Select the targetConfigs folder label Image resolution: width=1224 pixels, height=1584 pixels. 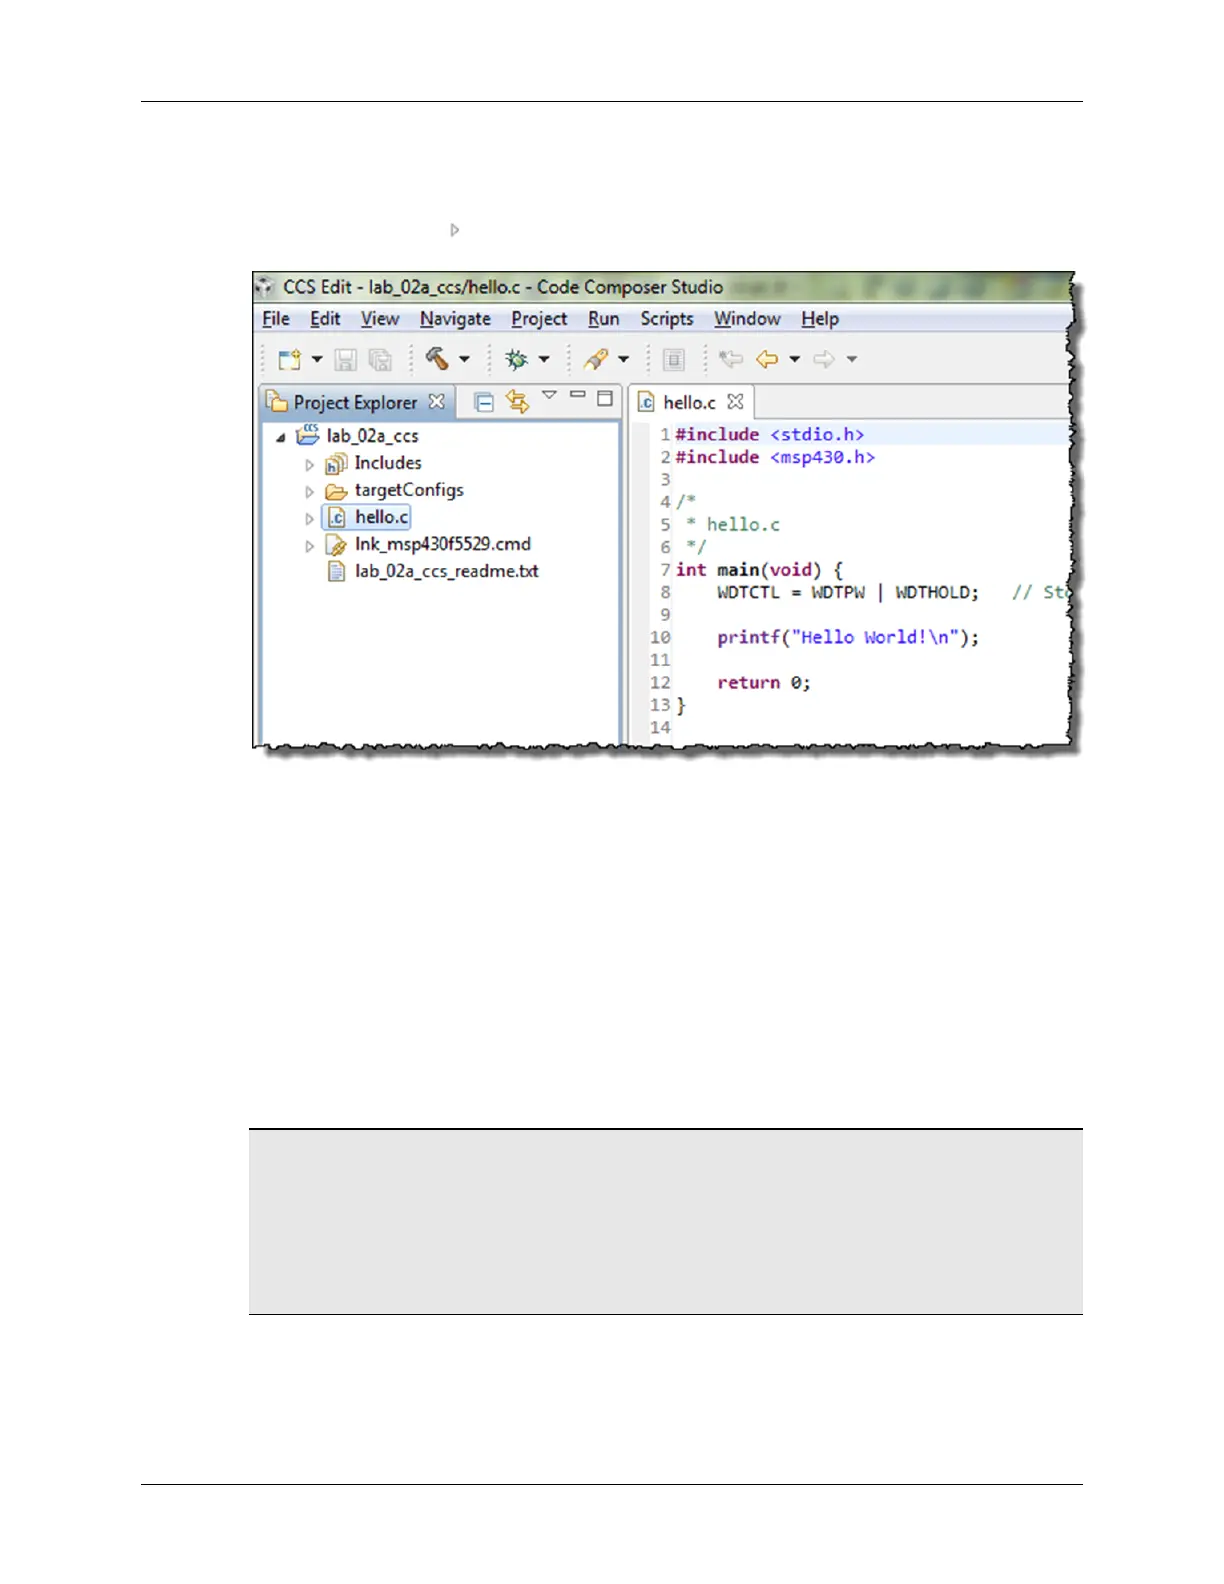click(x=409, y=490)
